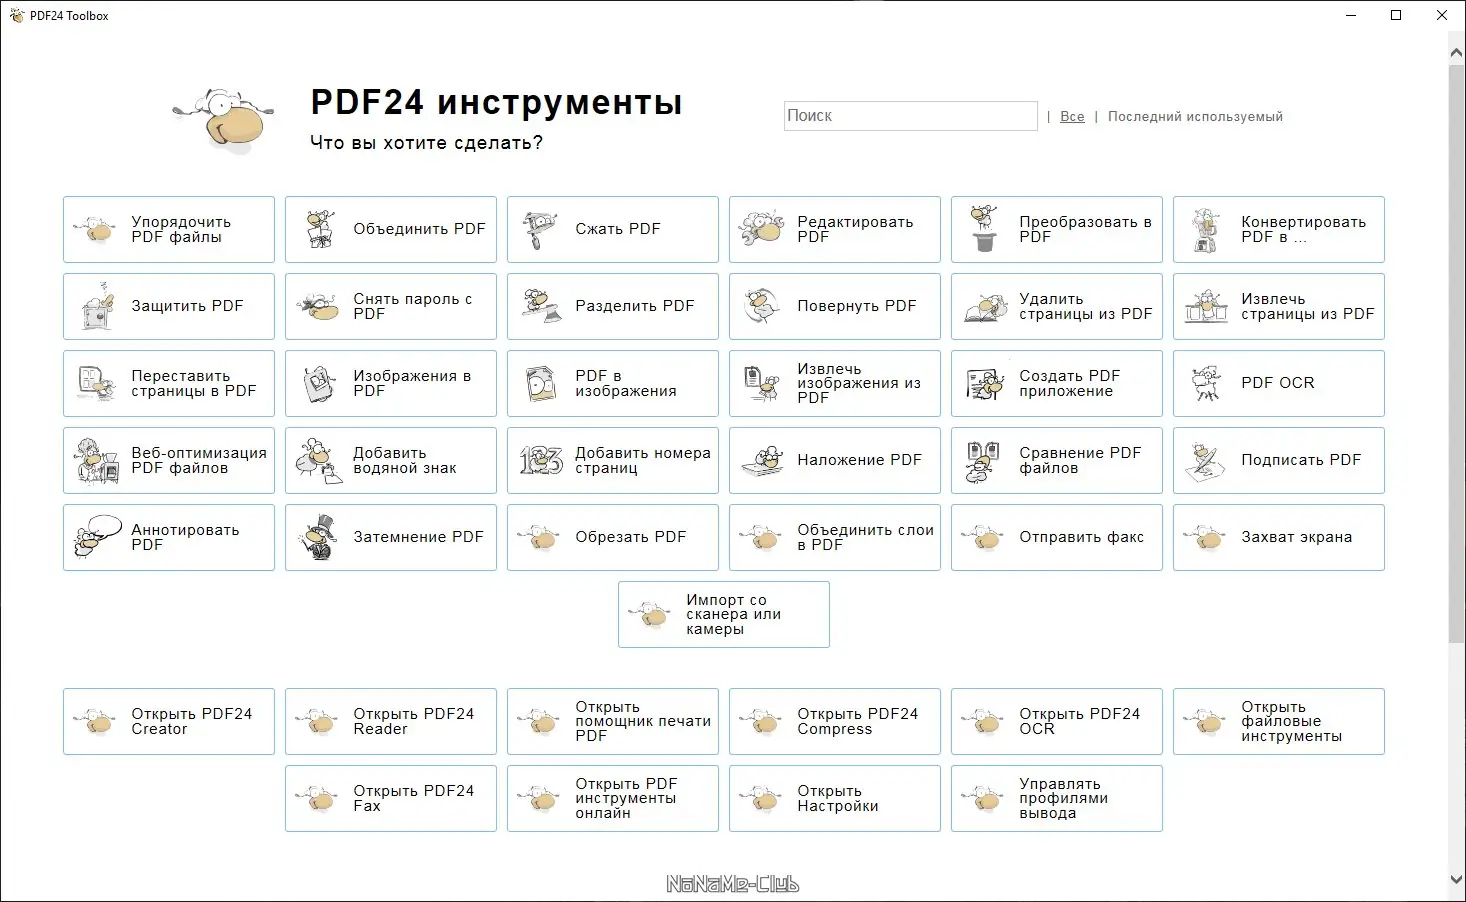Viewport: 1466px width, 902px height.
Task: Launch Открыть PDF24 OCR
Action: pyautogui.click(x=1056, y=721)
